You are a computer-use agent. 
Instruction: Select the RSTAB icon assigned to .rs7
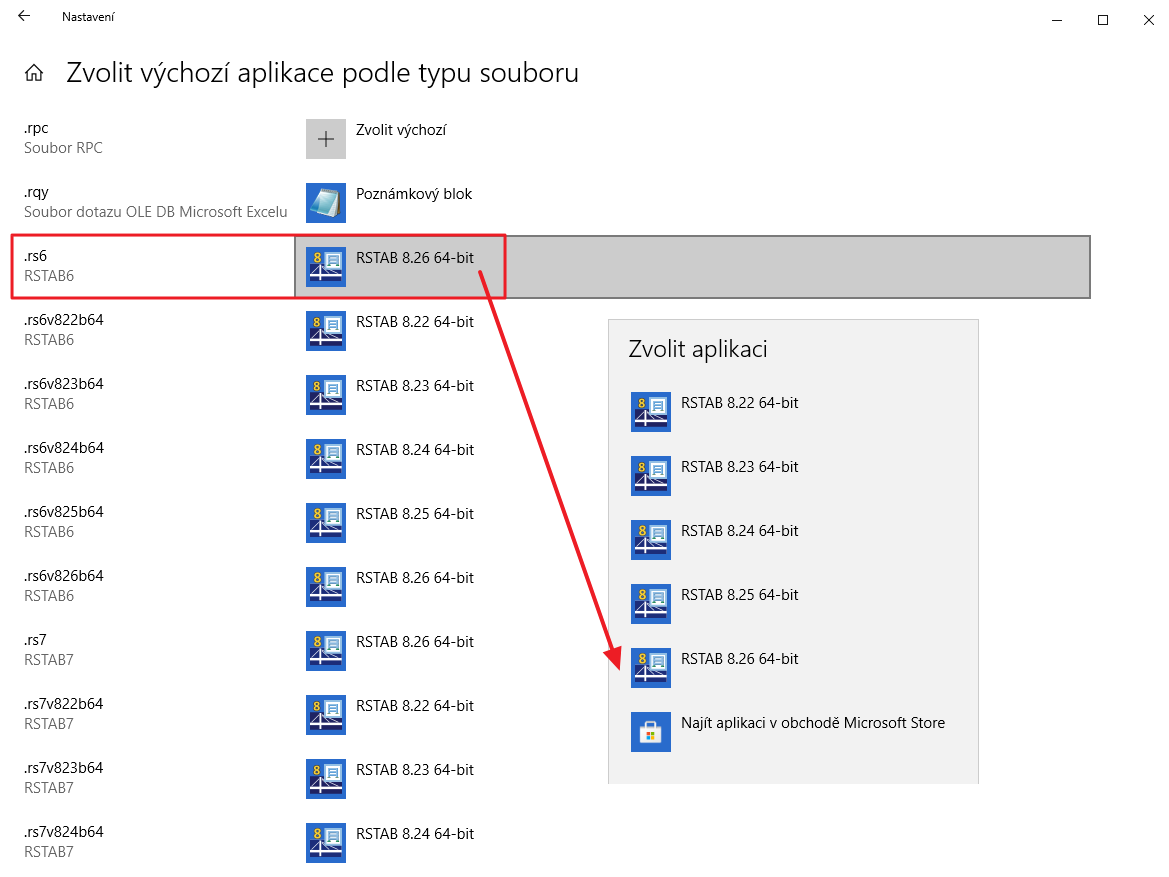[325, 651]
